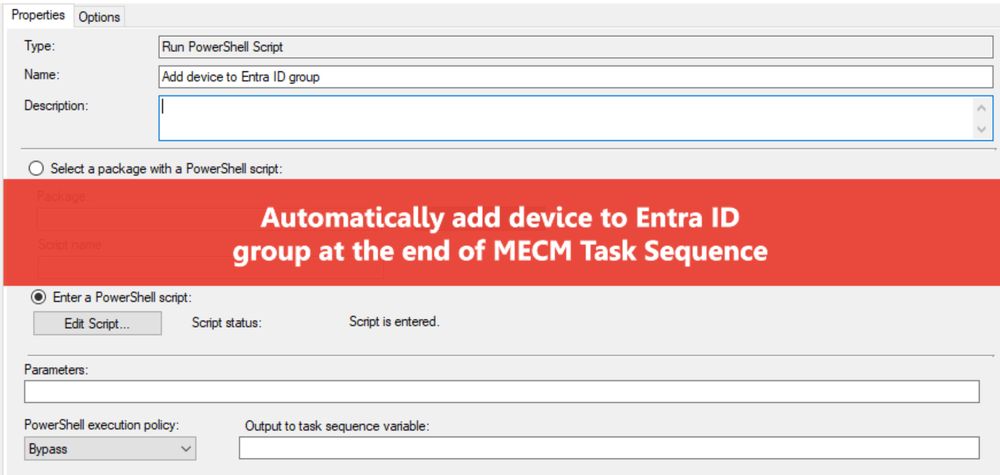The width and height of the screenshot is (1000, 475).
Task: Open the Edit Script dialog
Action: click(97, 323)
